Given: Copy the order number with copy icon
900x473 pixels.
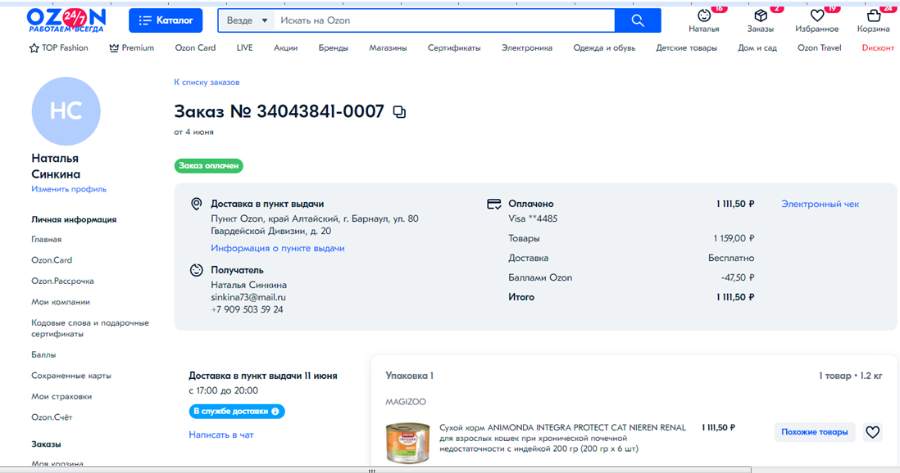Looking at the screenshot, I should tap(400, 112).
